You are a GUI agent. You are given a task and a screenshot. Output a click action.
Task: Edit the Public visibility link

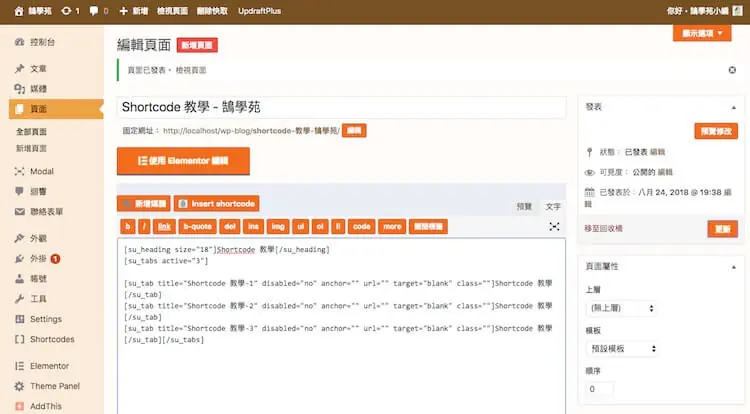point(665,172)
